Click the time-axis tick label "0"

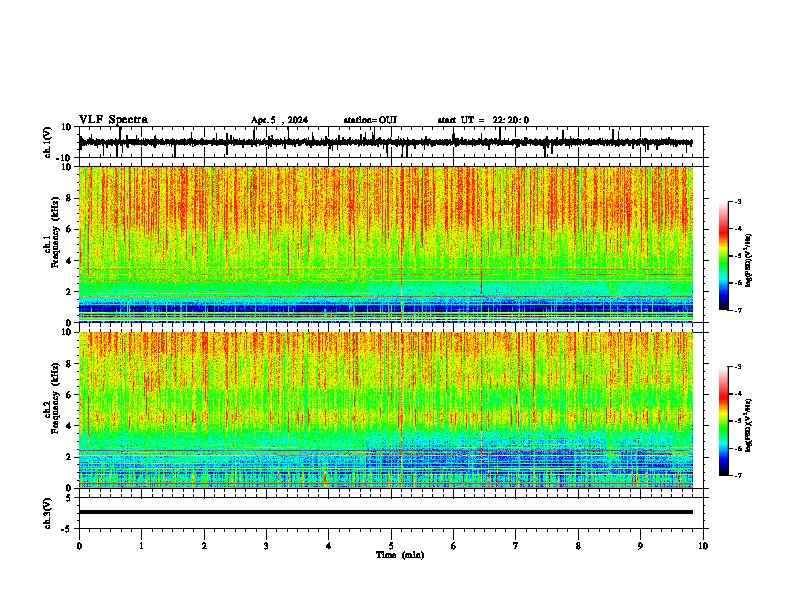(79, 546)
